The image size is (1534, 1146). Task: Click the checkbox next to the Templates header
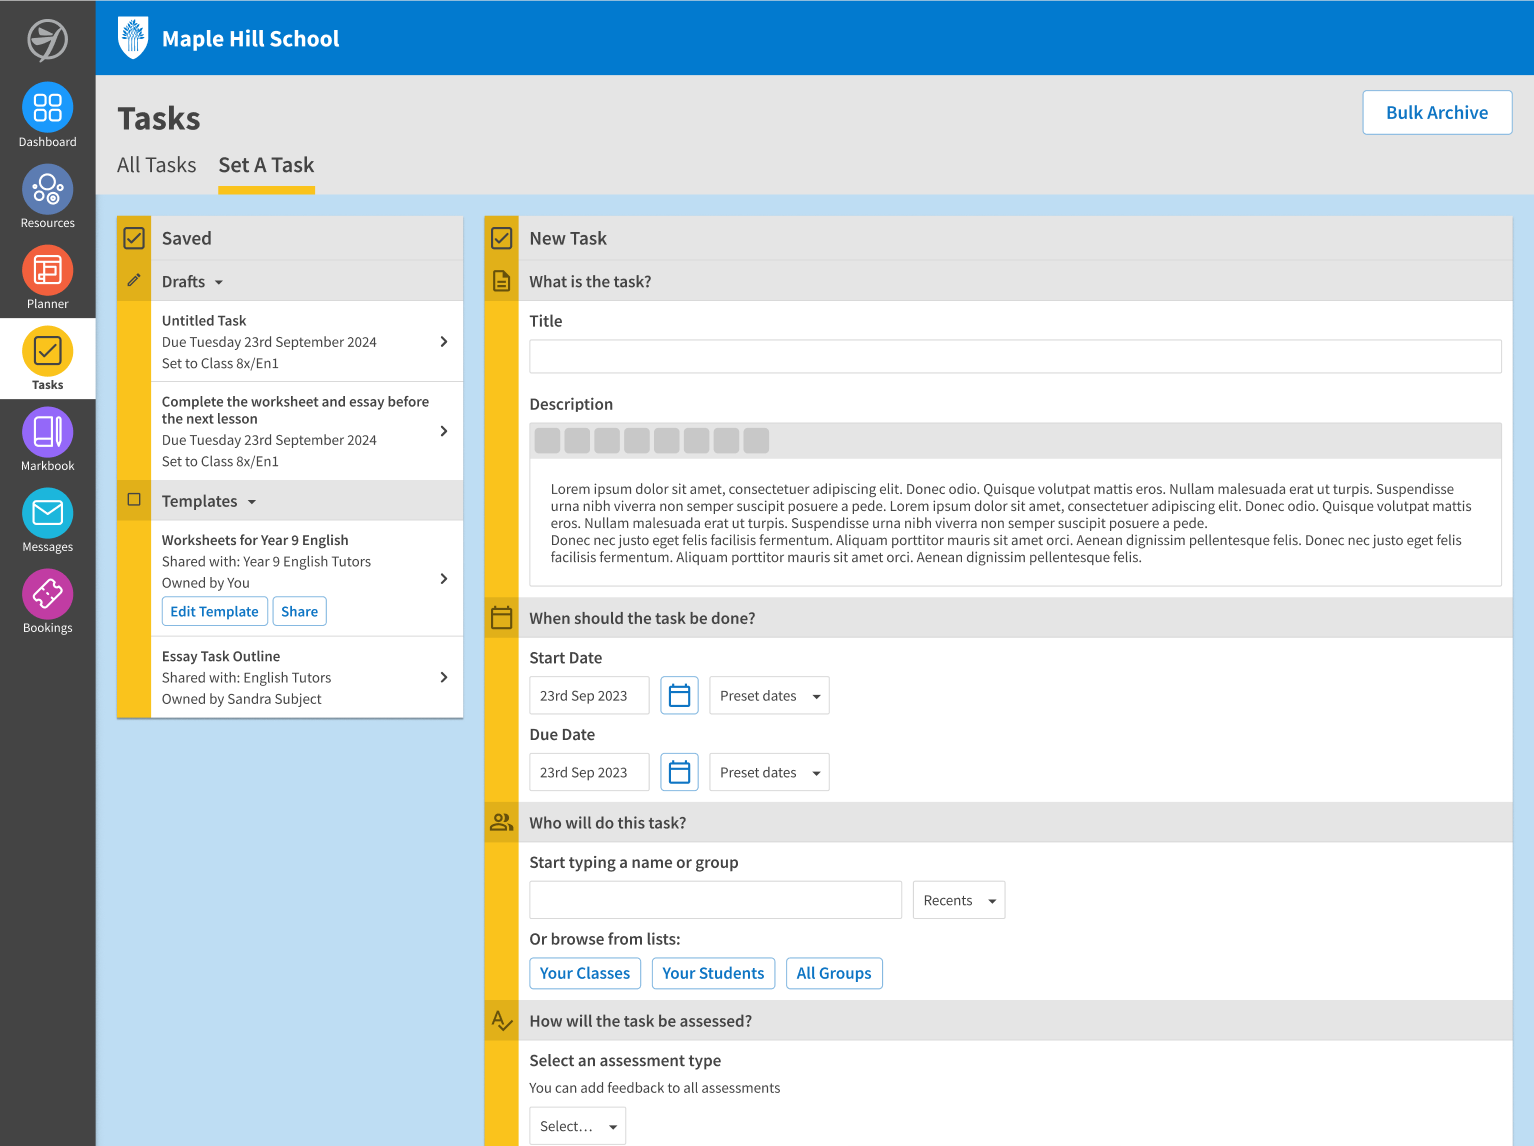click(133, 500)
